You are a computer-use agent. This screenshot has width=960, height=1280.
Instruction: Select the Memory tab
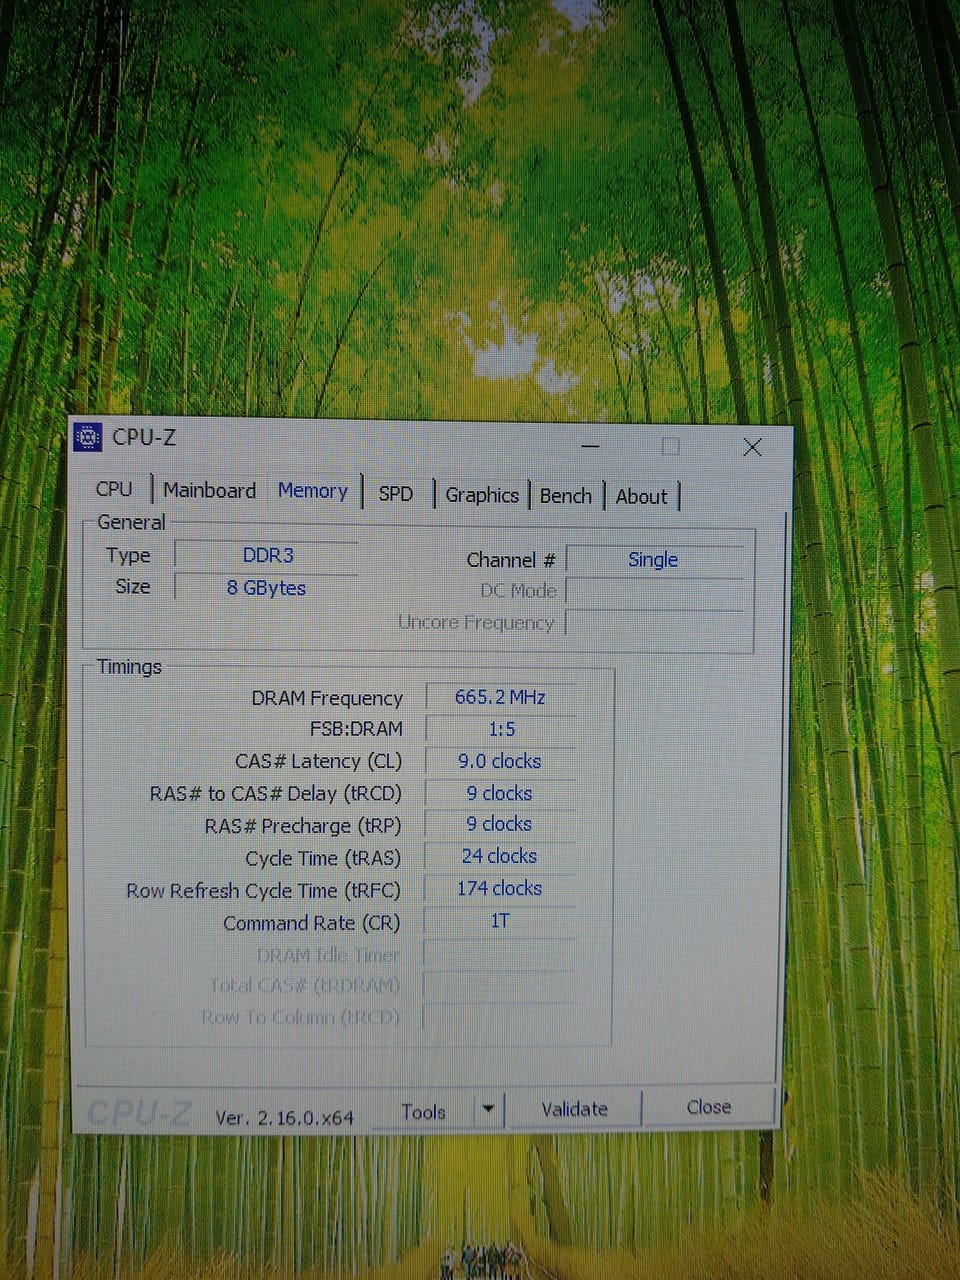[313, 491]
